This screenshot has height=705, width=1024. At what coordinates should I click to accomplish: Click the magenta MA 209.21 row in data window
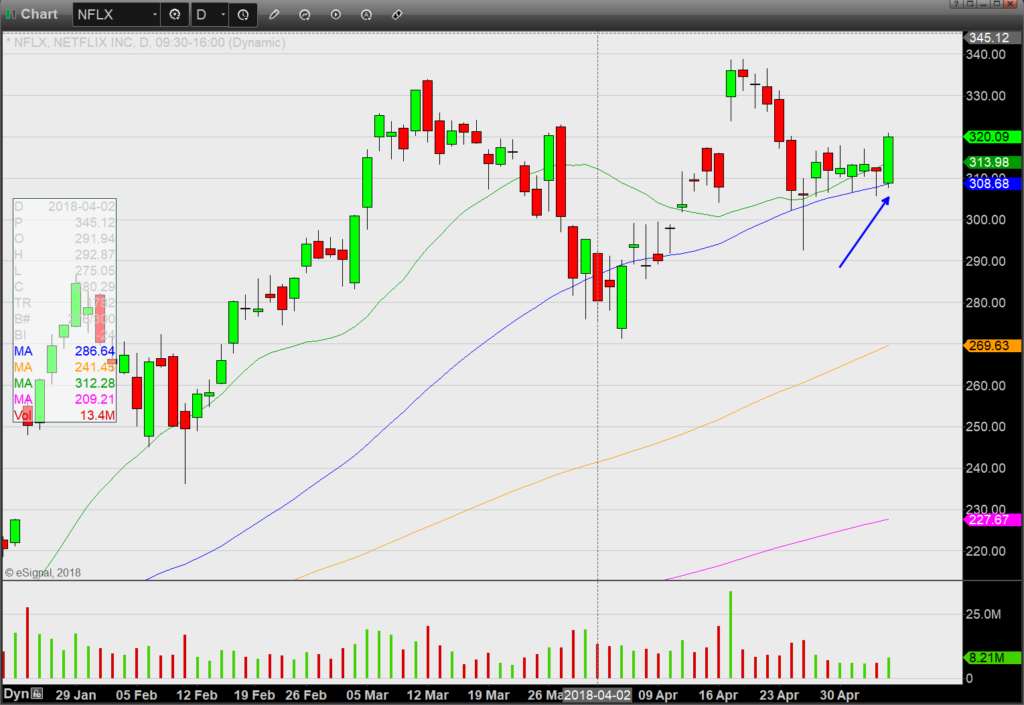(65, 399)
